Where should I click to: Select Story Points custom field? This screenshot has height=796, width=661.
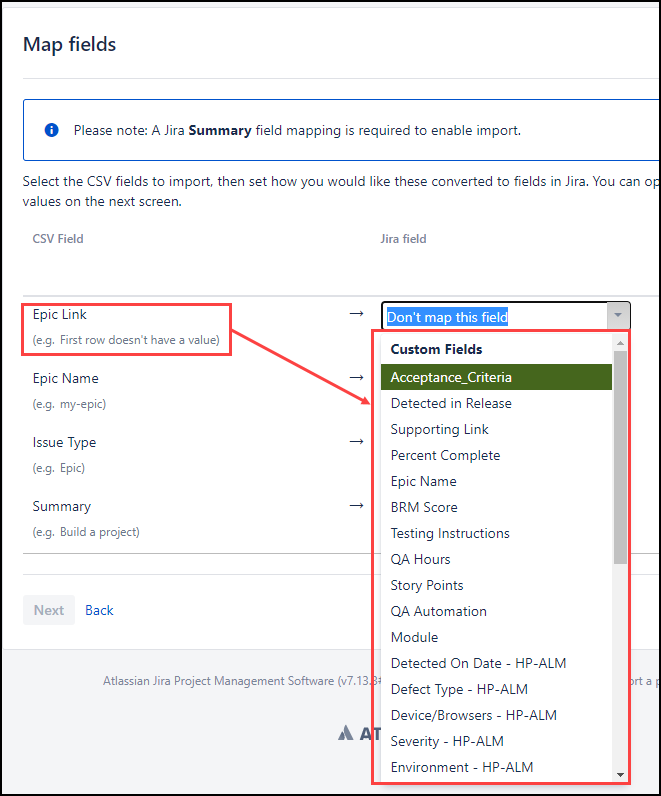(x=496, y=585)
